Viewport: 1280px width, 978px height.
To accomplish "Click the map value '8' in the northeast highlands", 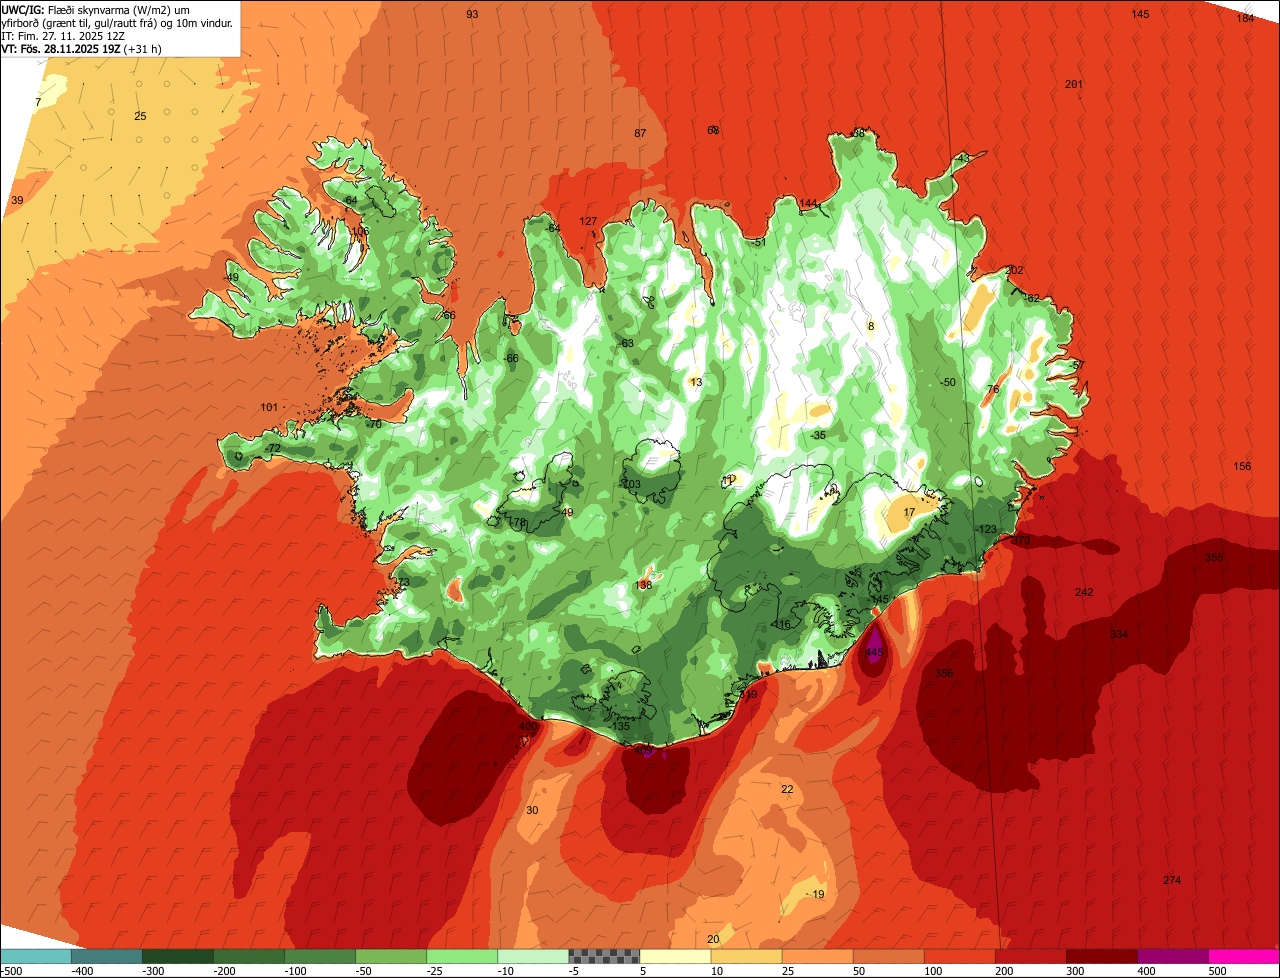I will click(870, 326).
